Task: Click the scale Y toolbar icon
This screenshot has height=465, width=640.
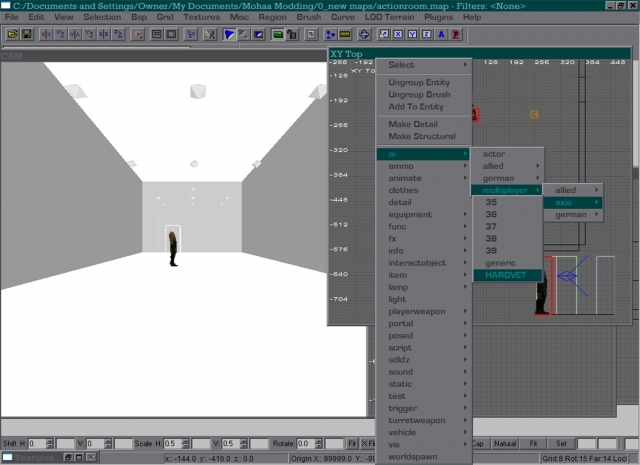Action: [x=412, y=34]
